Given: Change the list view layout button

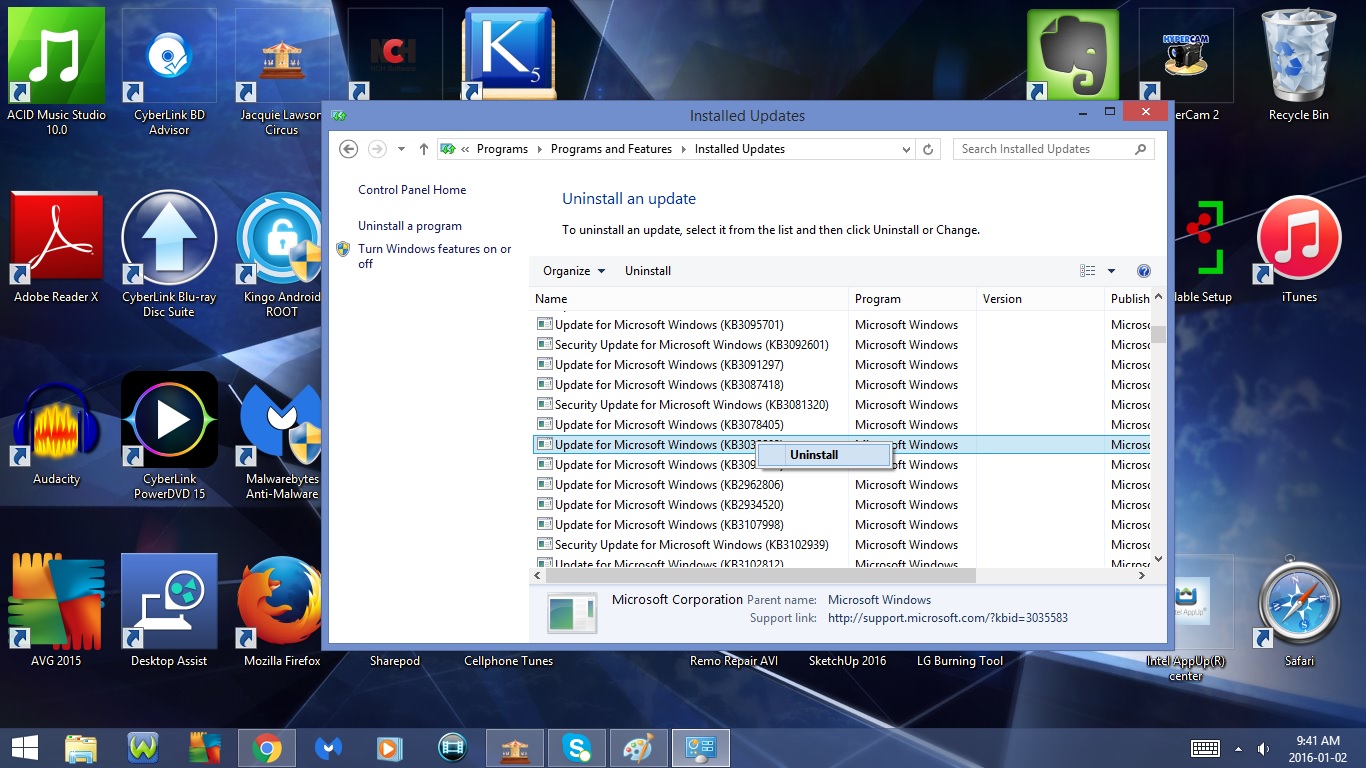Looking at the screenshot, I should pos(1088,271).
